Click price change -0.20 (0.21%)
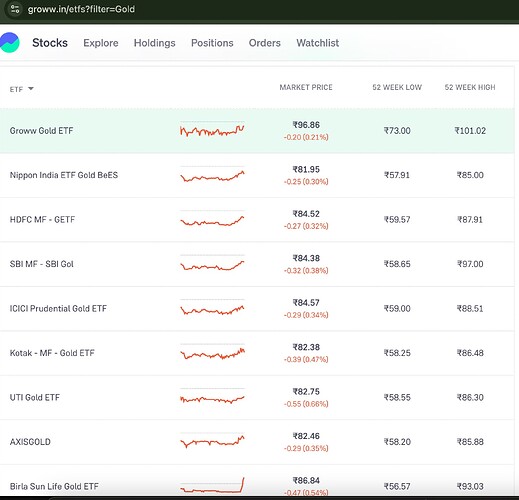 coord(306,137)
